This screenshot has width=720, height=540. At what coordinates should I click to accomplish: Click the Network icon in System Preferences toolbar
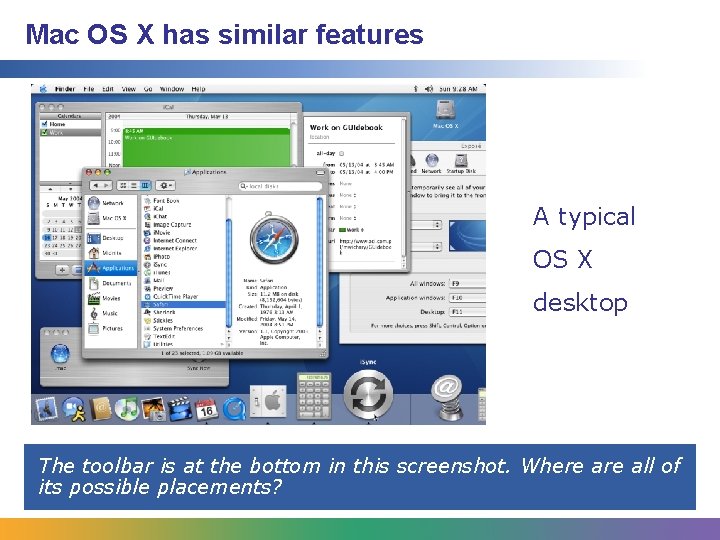tap(431, 164)
